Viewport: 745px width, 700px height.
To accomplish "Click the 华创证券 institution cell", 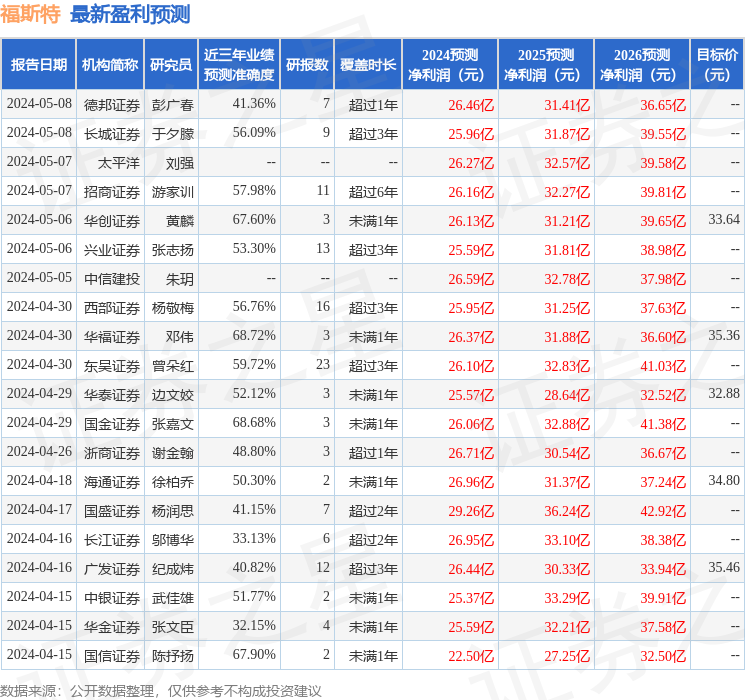I will pyautogui.click(x=112, y=221).
